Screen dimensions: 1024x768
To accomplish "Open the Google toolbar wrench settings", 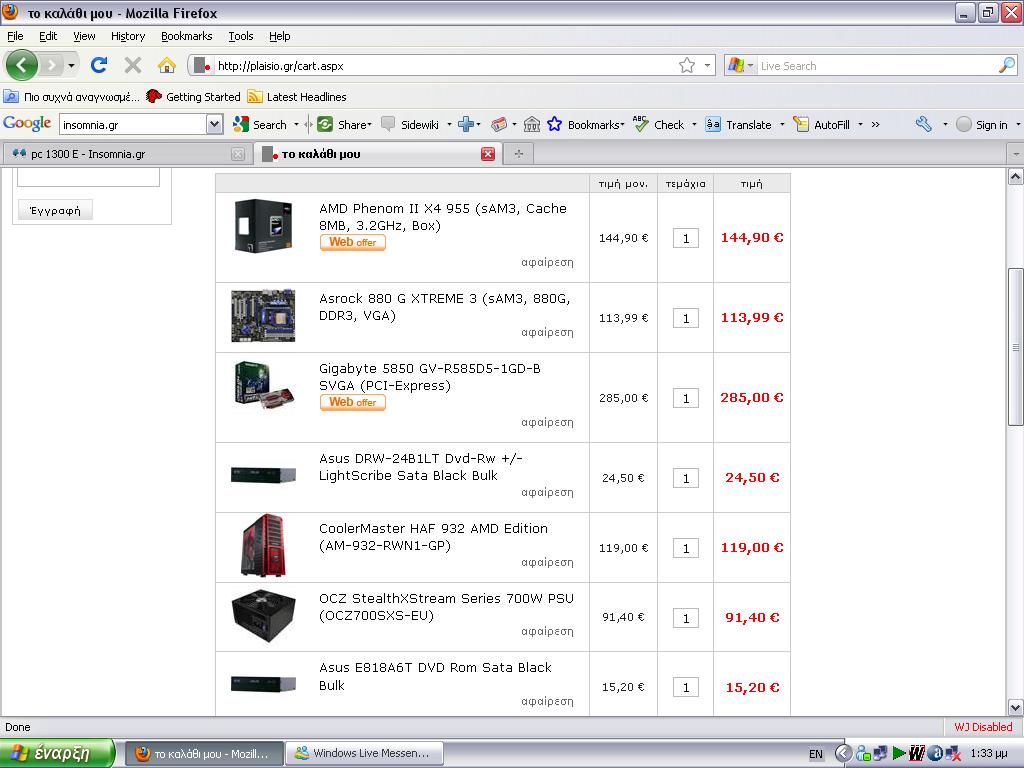I will coord(923,124).
